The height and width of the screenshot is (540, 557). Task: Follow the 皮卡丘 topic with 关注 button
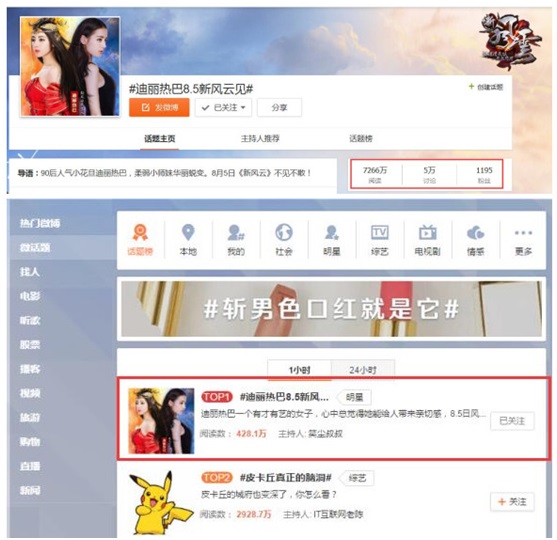pyautogui.click(x=512, y=502)
